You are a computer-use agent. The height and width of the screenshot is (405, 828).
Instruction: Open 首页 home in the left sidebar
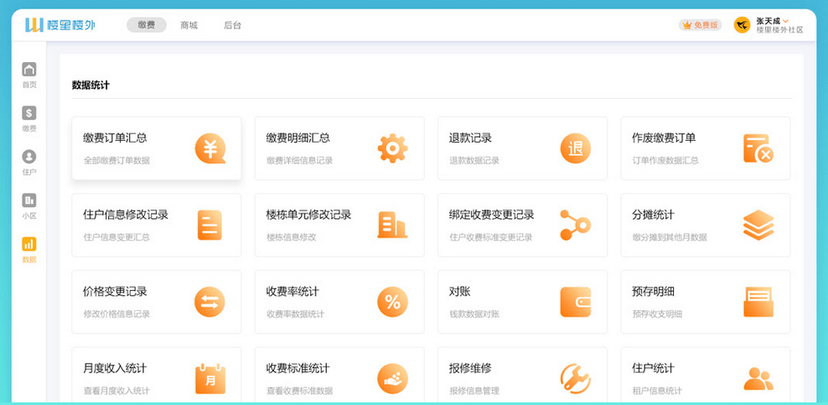tap(29, 75)
